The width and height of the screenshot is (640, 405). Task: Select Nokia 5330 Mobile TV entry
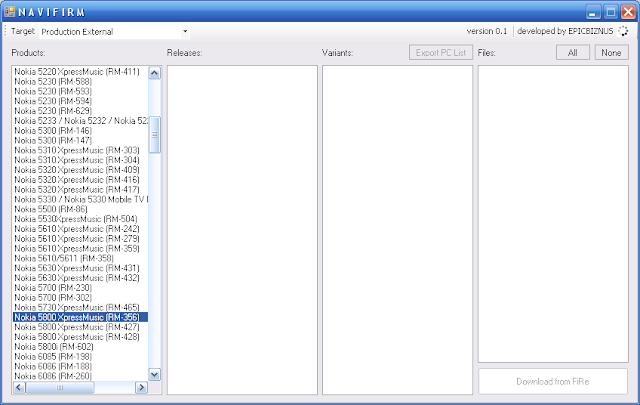pos(80,199)
